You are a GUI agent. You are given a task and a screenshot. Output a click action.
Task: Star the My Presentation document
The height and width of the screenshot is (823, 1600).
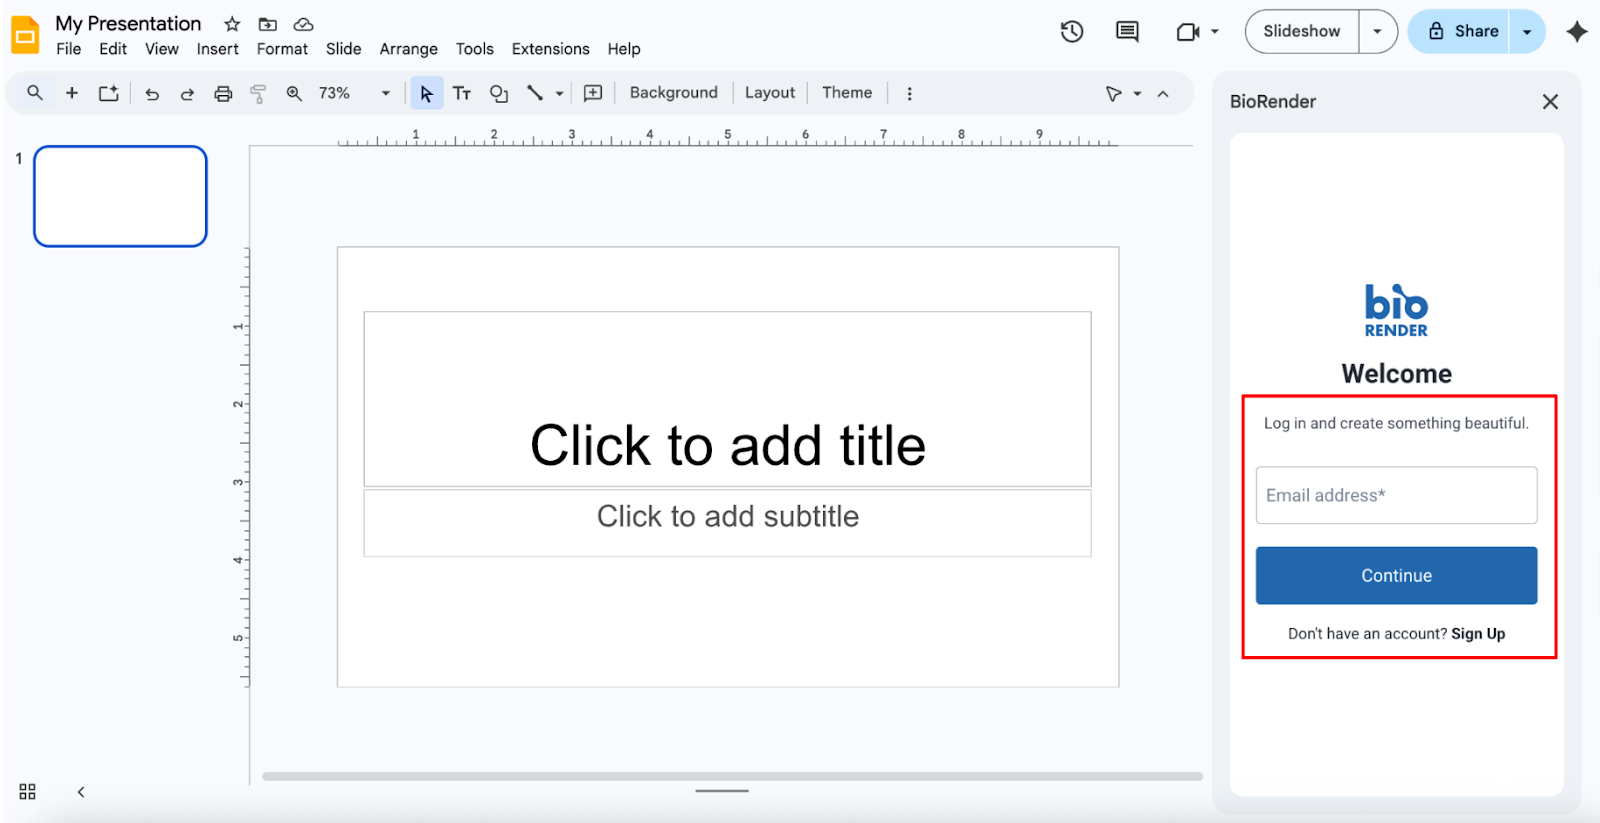pos(232,24)
